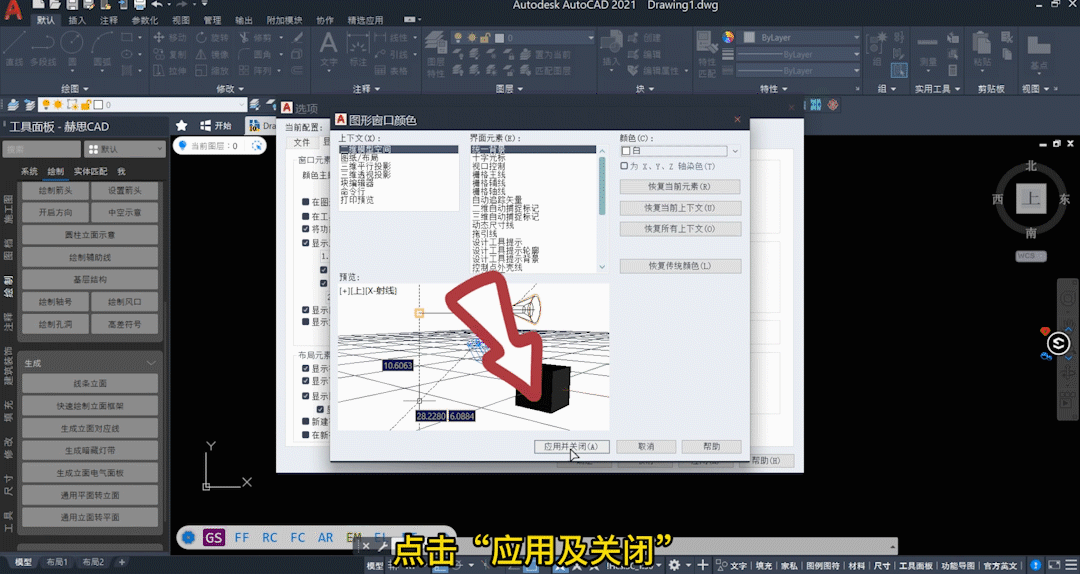Viewport: 1080px width, 574px height.
Task: Click the search field in tool panel
Action: (42, 149)
